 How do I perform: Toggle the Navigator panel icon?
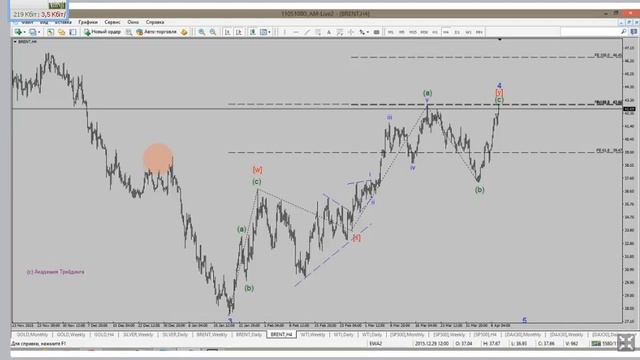click(x=73, y=32)
